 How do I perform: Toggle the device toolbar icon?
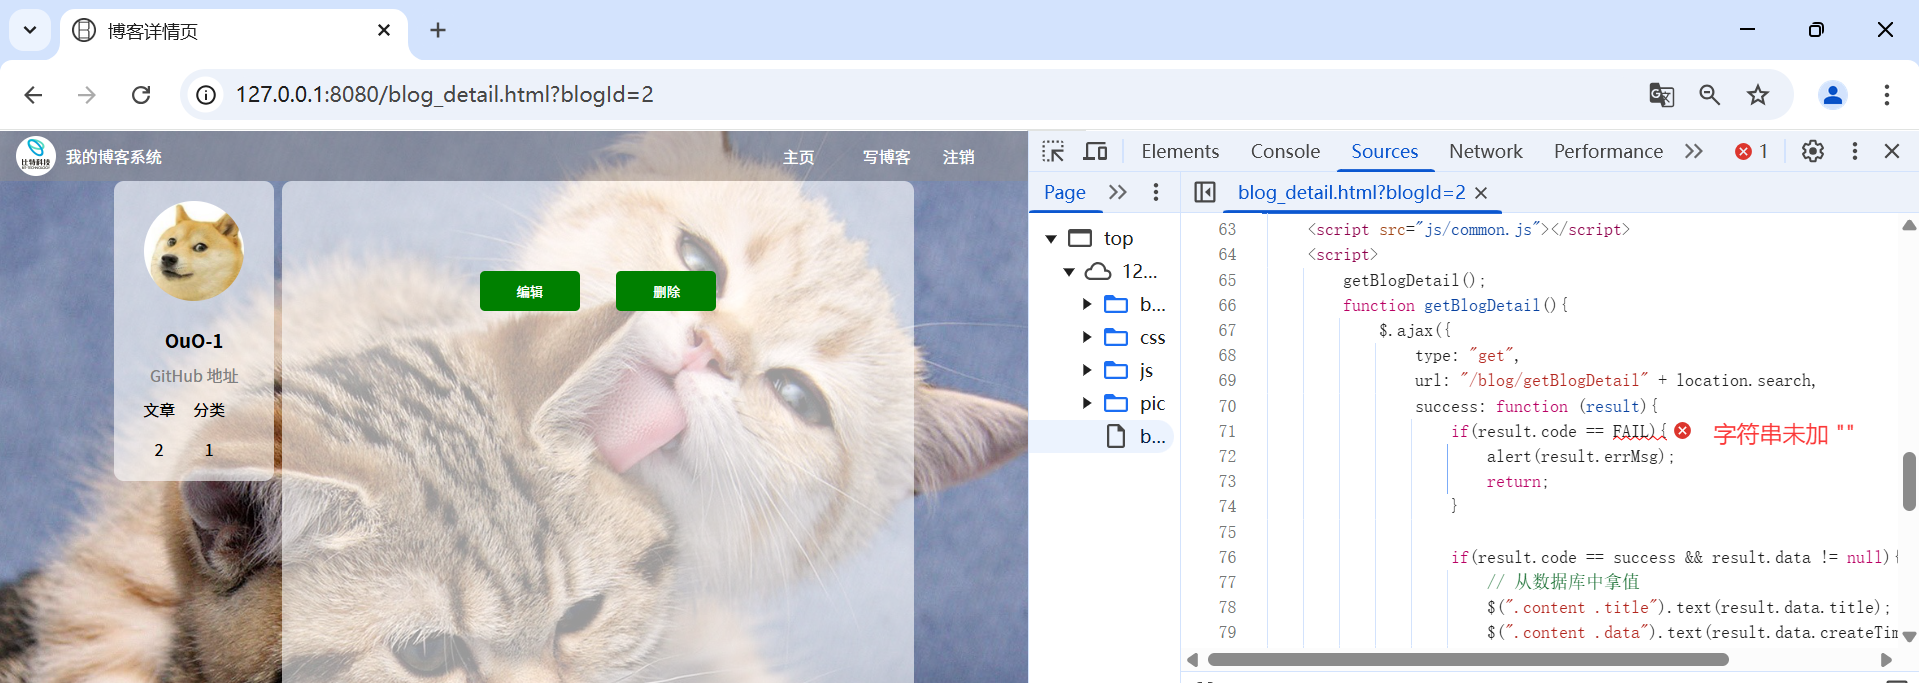pos(1095,151)
